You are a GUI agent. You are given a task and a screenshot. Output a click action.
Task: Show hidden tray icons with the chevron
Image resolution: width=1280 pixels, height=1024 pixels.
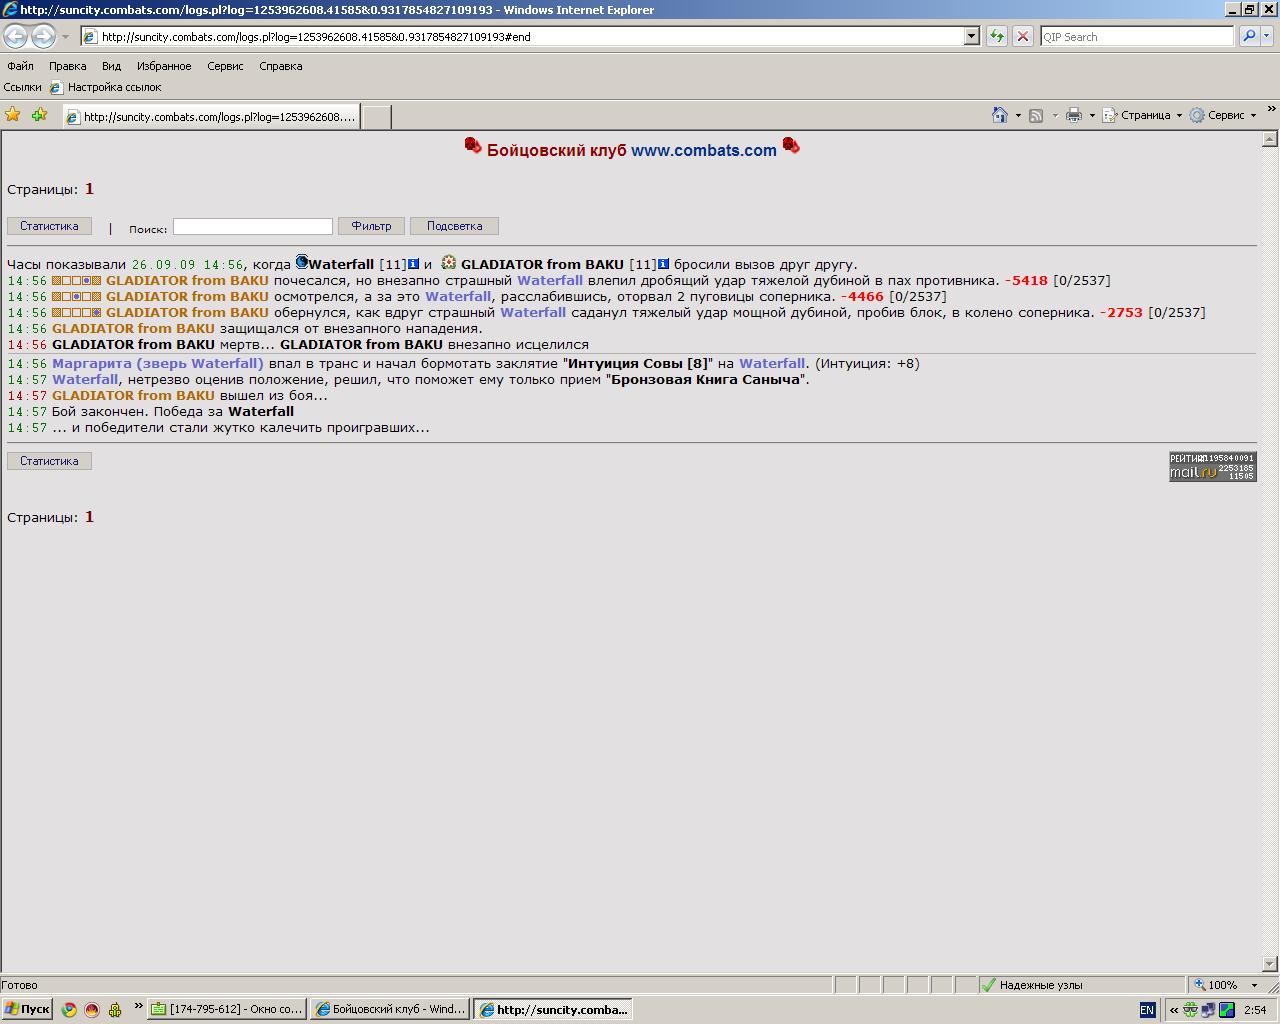1173,1010
